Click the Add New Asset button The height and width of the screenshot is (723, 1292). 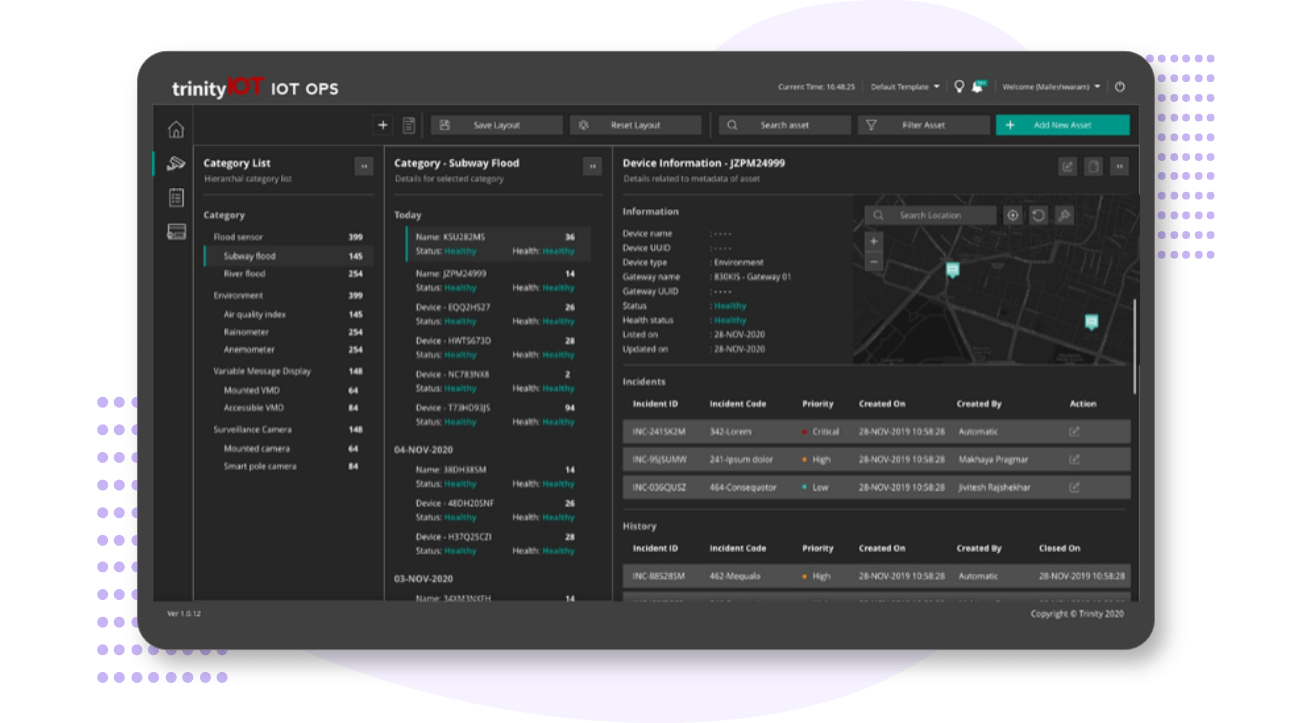coord(1063,124)
